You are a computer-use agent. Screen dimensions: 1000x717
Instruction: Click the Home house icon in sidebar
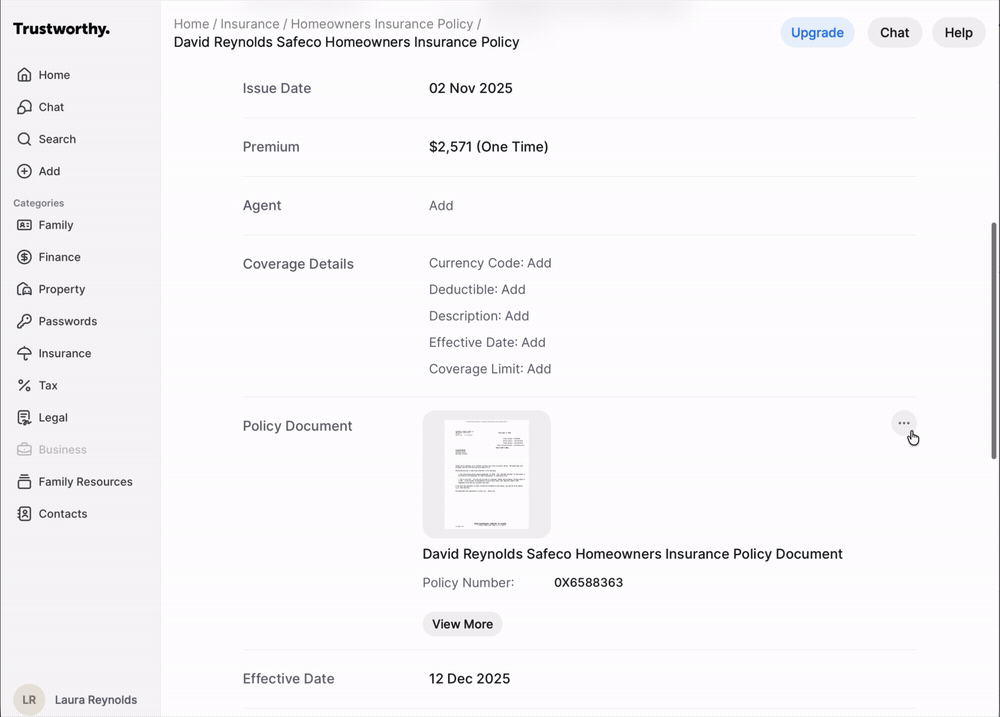(24, 75)
